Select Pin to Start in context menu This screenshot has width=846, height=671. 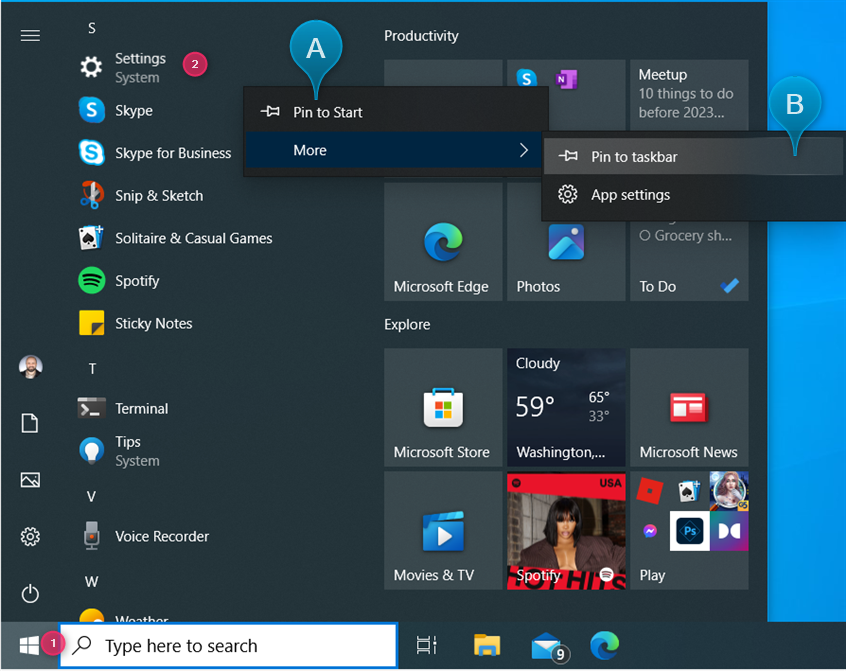395,112
